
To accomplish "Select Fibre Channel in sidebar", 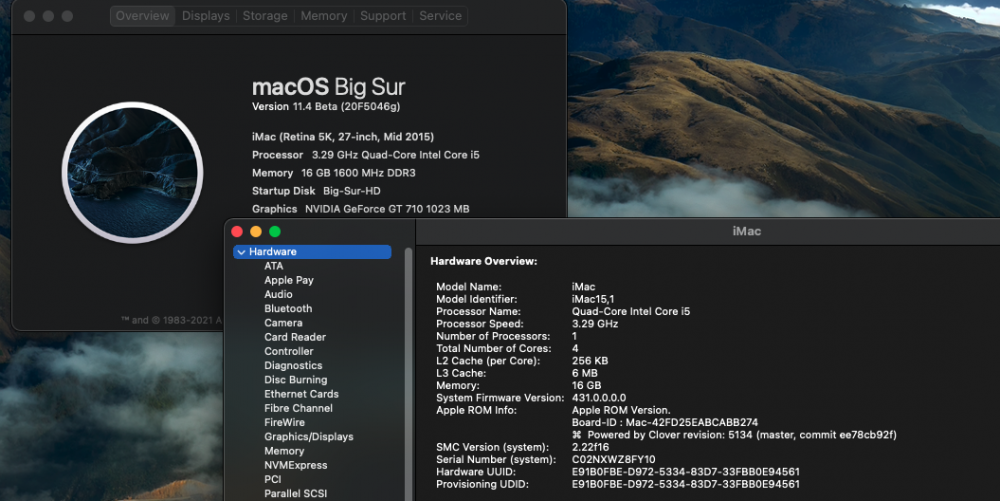I will tap(298, 408).
